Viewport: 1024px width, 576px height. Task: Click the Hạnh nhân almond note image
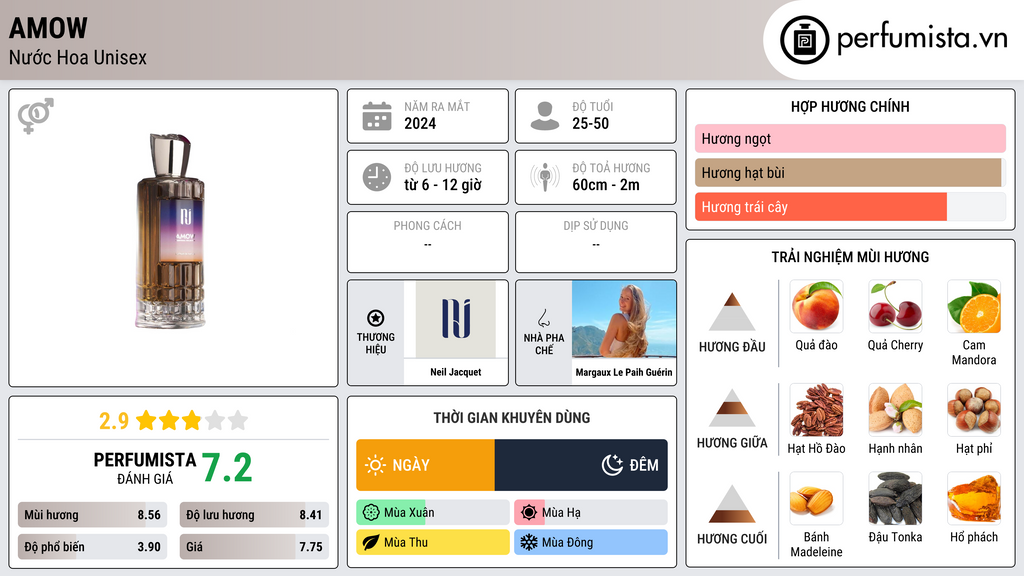pyautogui.click(x=895, y=409)
